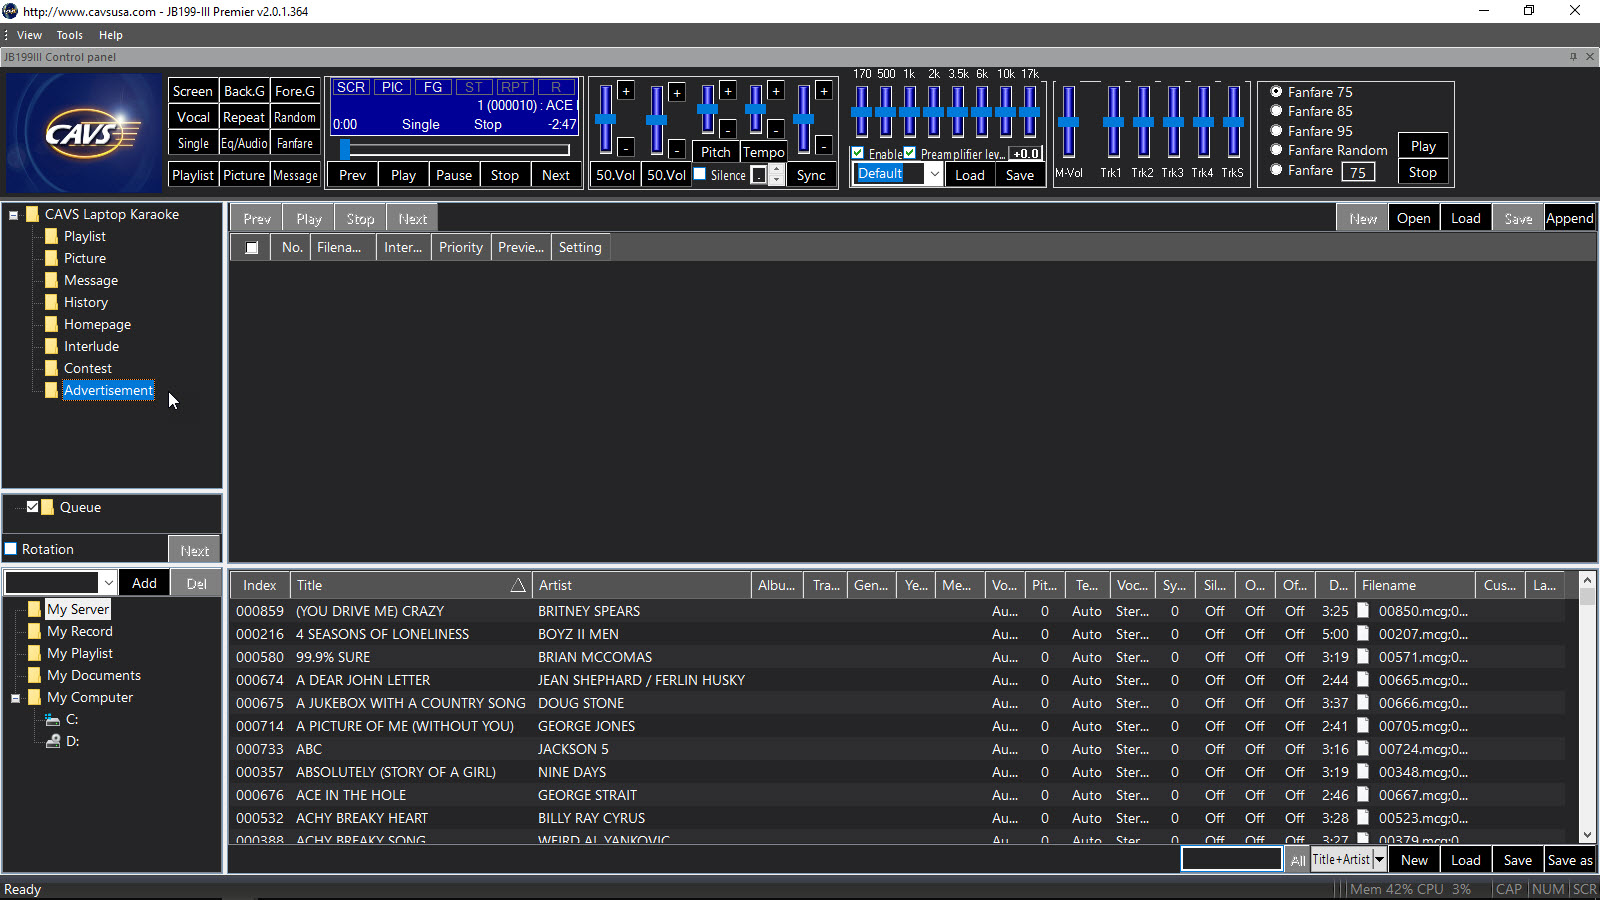The width and height of the screenshot is (1600, 900).
Task: Select the History folder icon
Action: 51,302
